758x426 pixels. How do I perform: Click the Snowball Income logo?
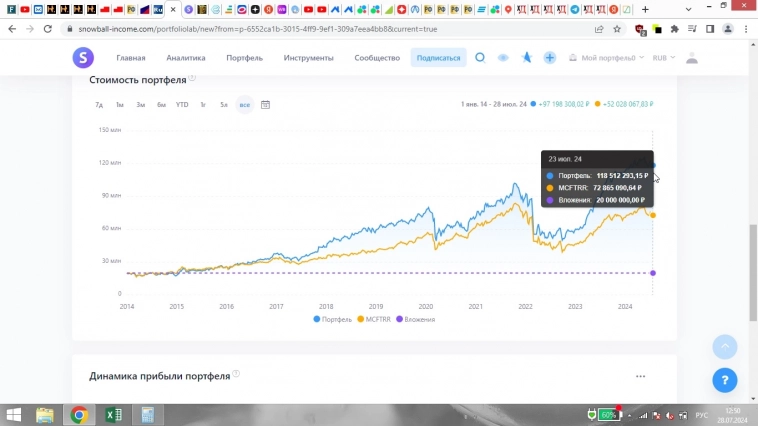[x=83, y=58]
